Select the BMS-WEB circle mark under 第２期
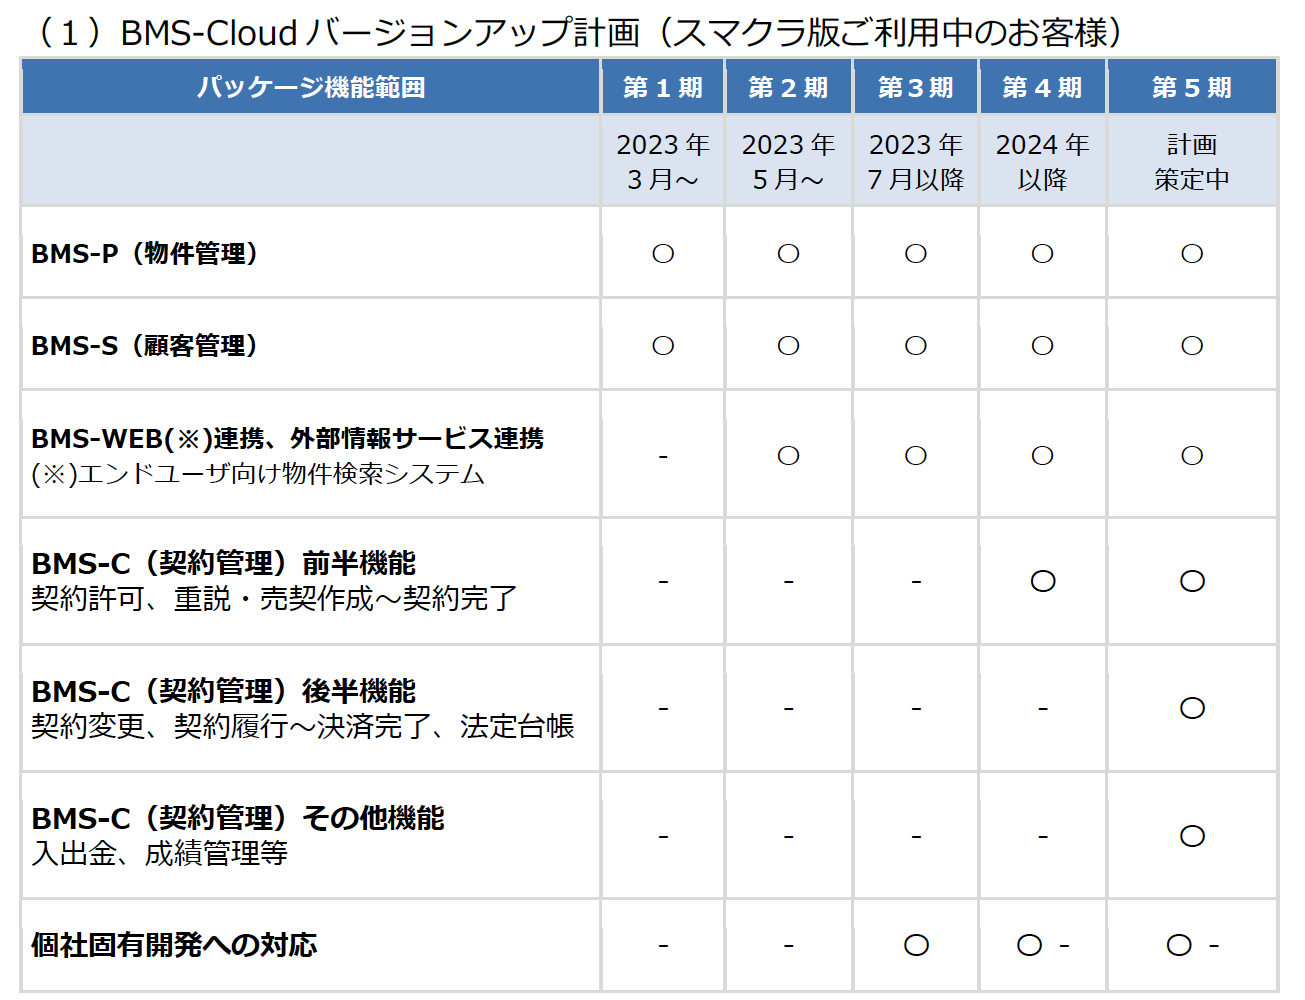Image resolution: width=1305 pixels, height=1000 pixels. tap(788, 456)
